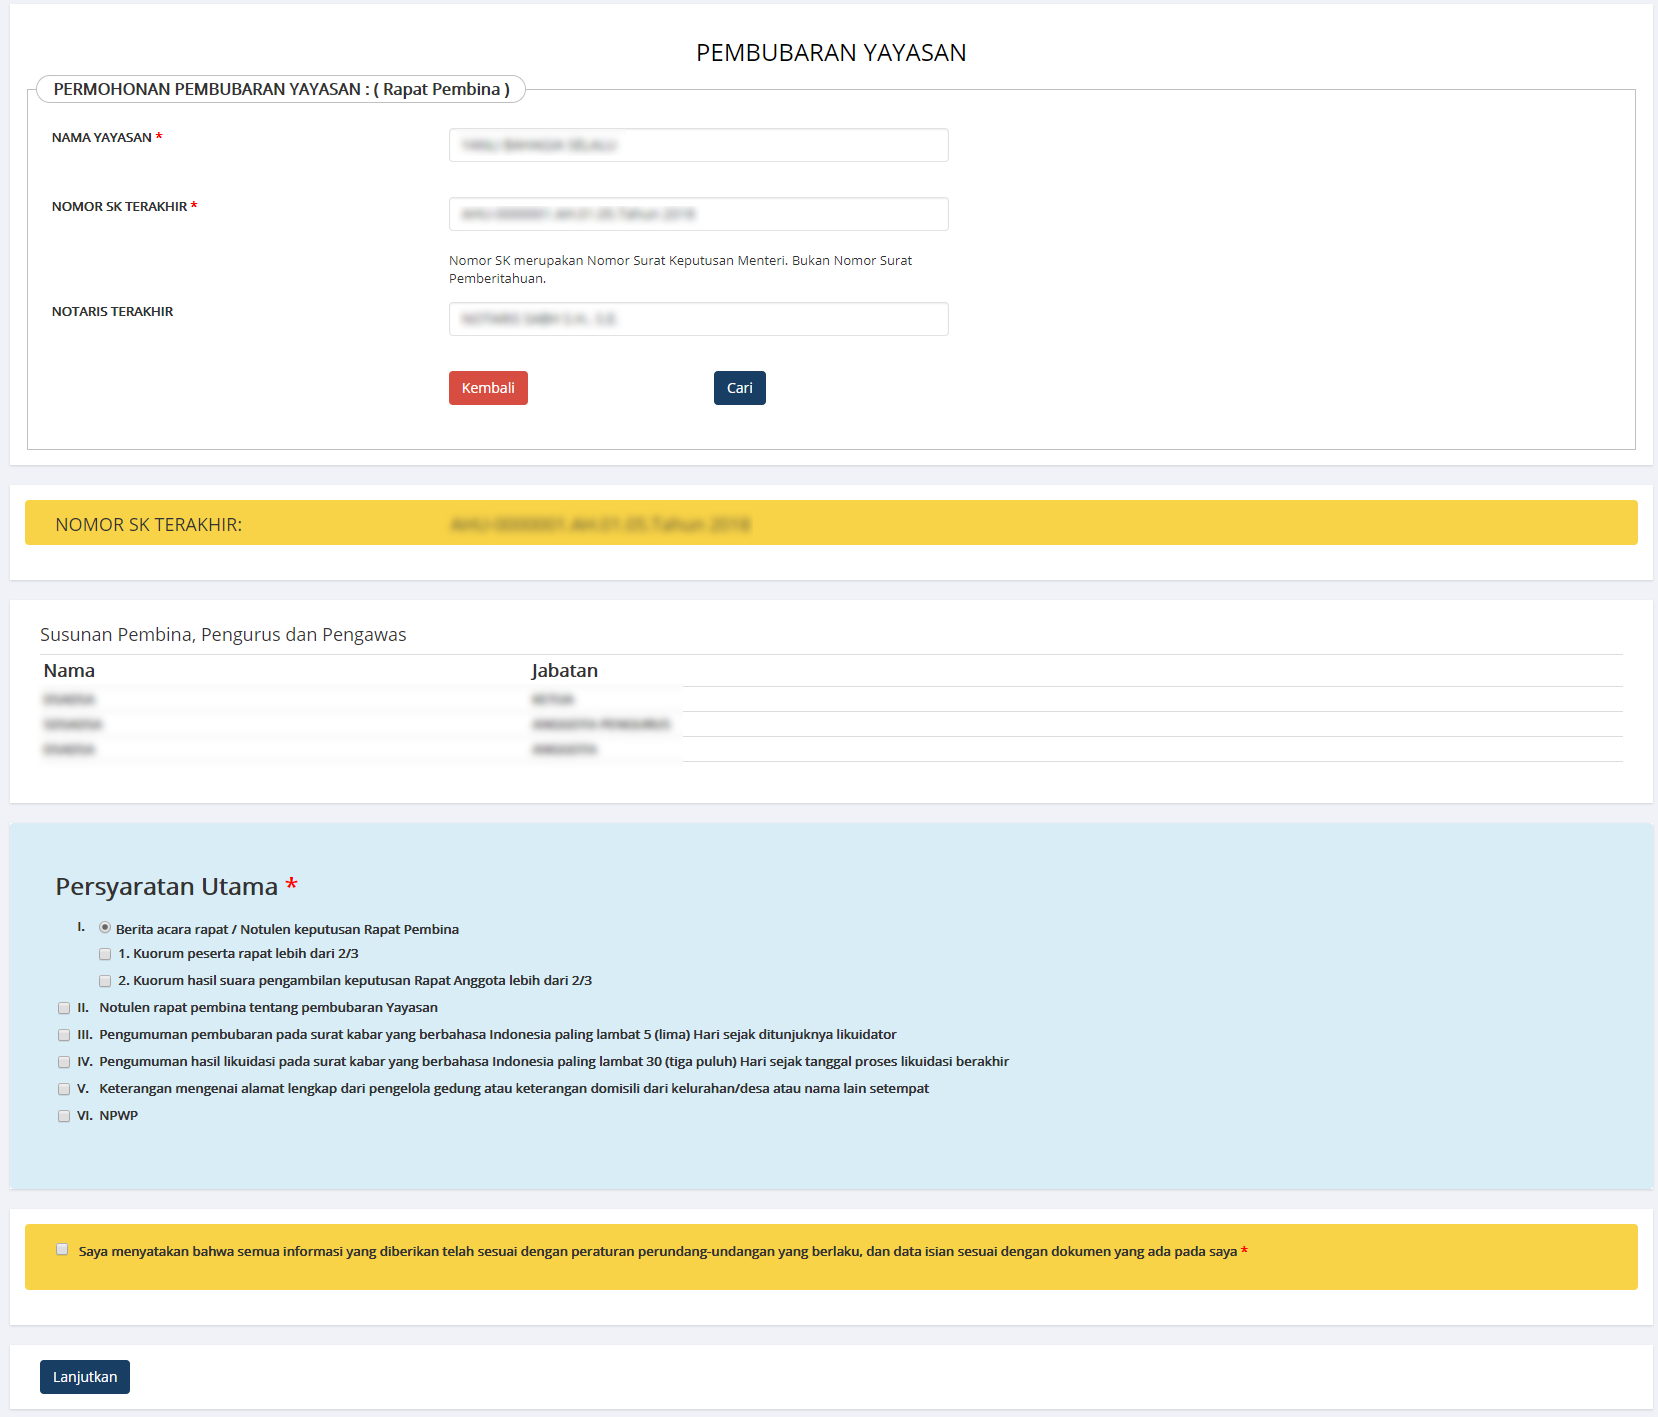Select Berita acara rapat radio button
The image size is (1658, 1417).
tap(105, 928)
